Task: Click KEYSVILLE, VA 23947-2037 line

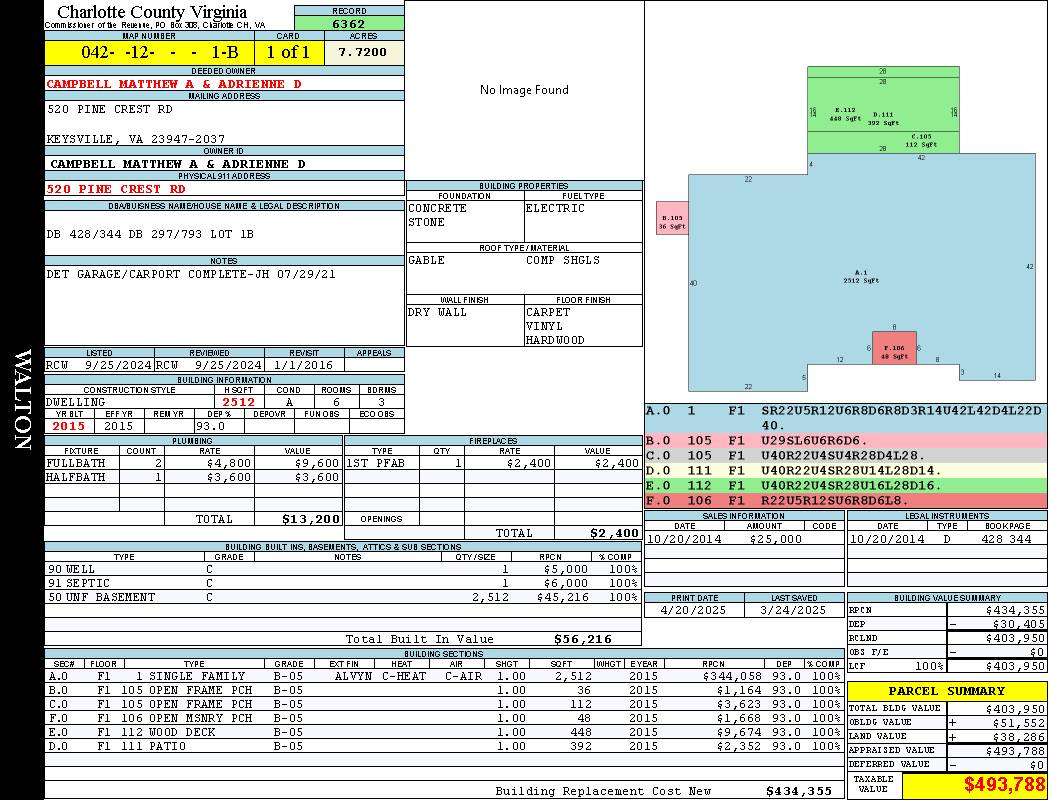Action: pos(136,139)
